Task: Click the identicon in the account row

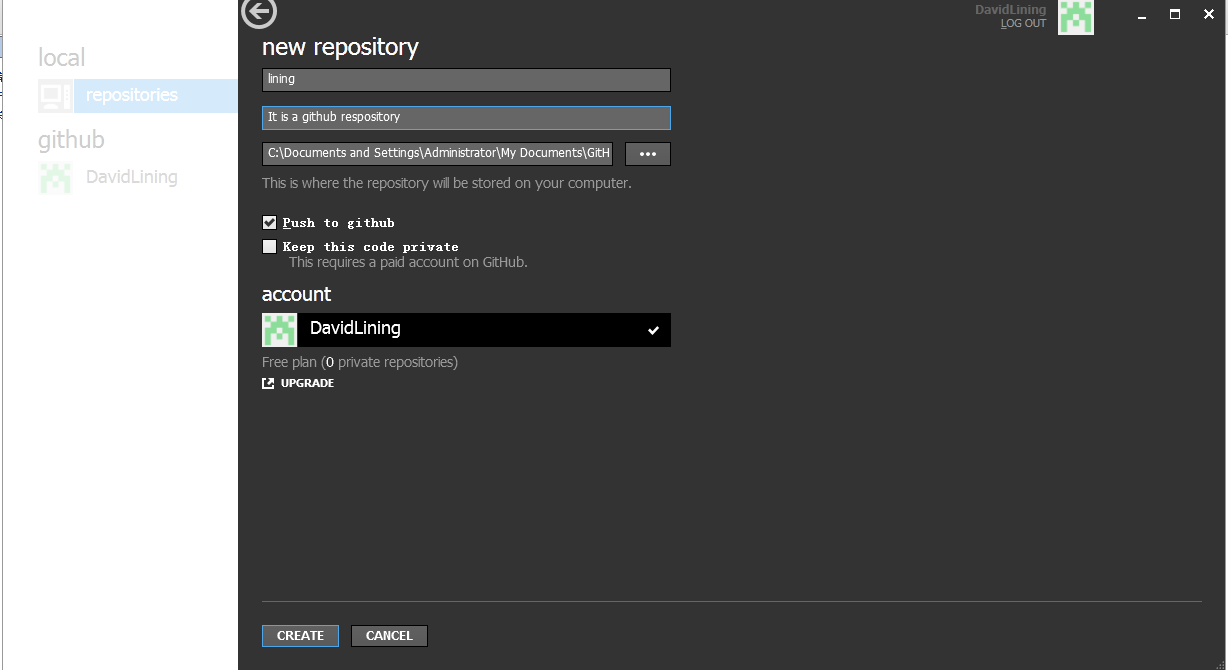Action: (279, 330)
